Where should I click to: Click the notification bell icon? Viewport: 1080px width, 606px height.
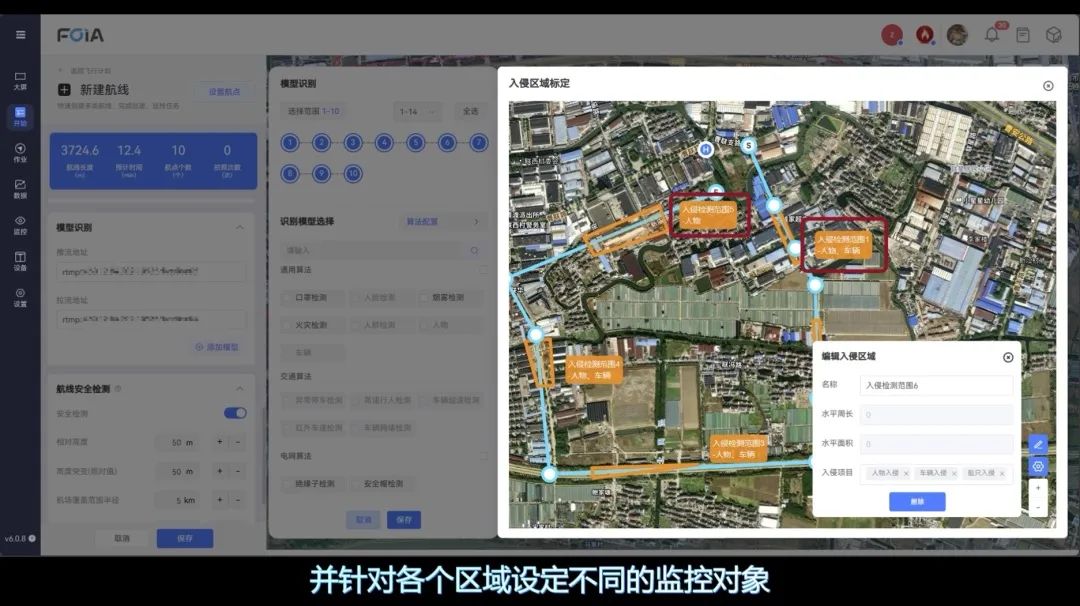click(992, 35)
